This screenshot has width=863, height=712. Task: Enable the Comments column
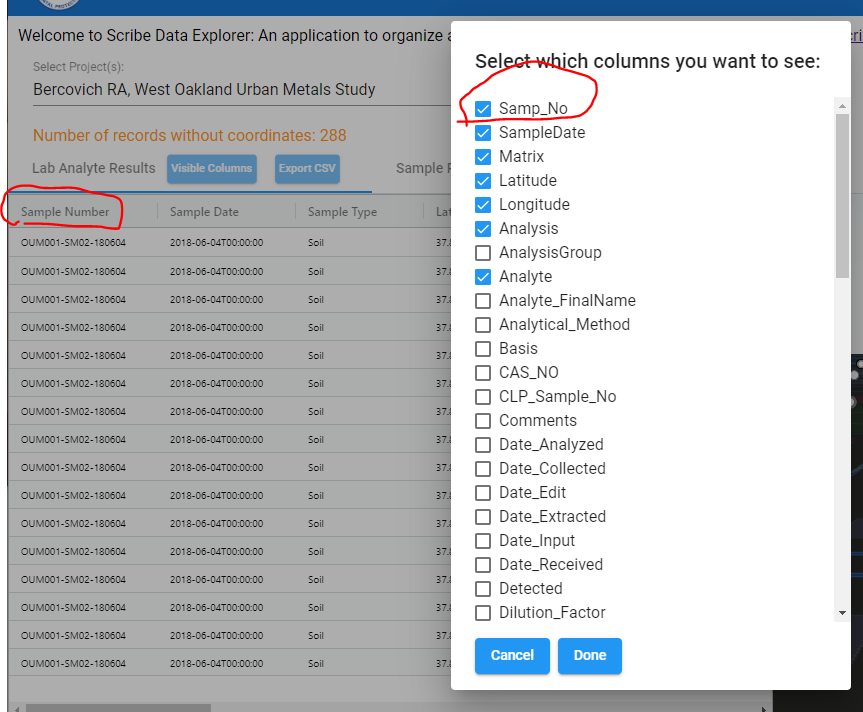(x=484, y=420)
